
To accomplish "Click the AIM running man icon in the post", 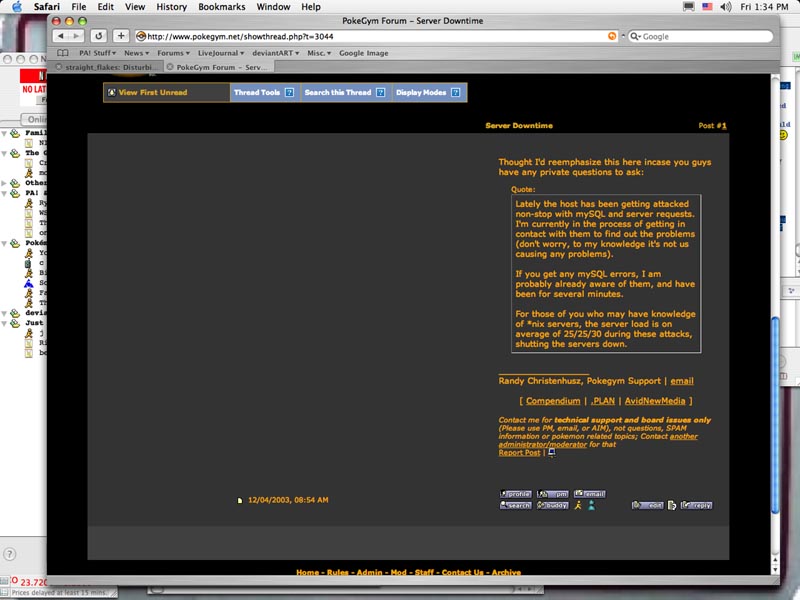I will coord(578,505).
